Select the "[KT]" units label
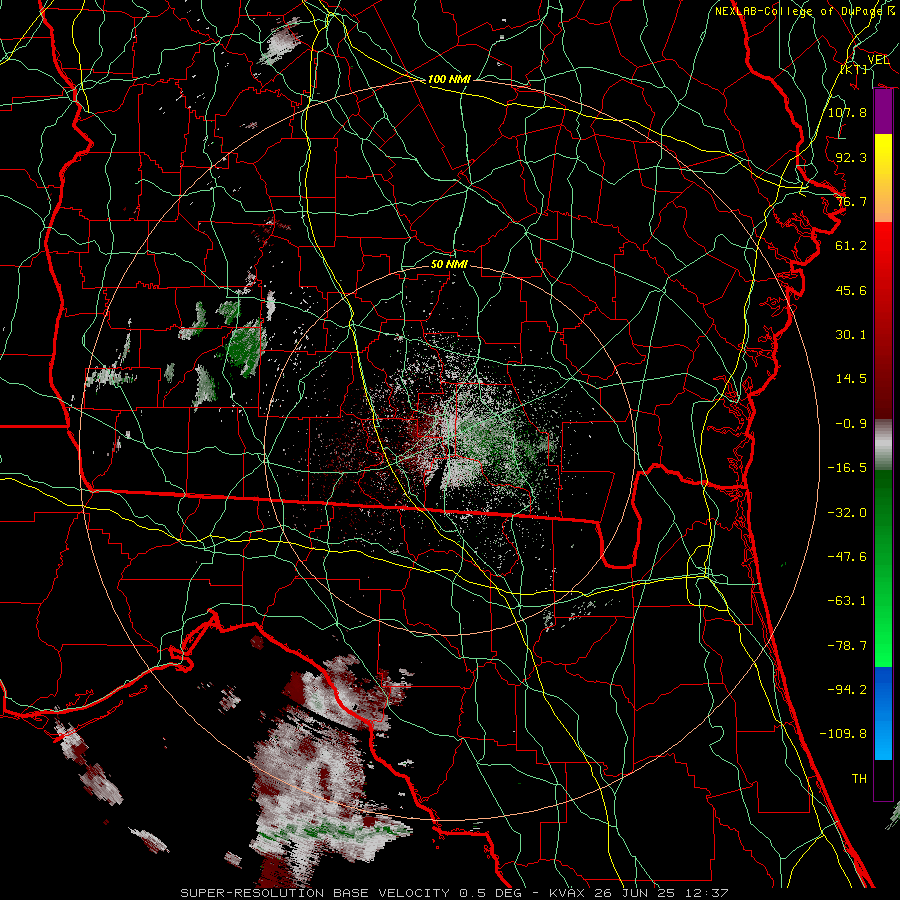Viewport: 900px width, 900px height. [x=854, y=69]
